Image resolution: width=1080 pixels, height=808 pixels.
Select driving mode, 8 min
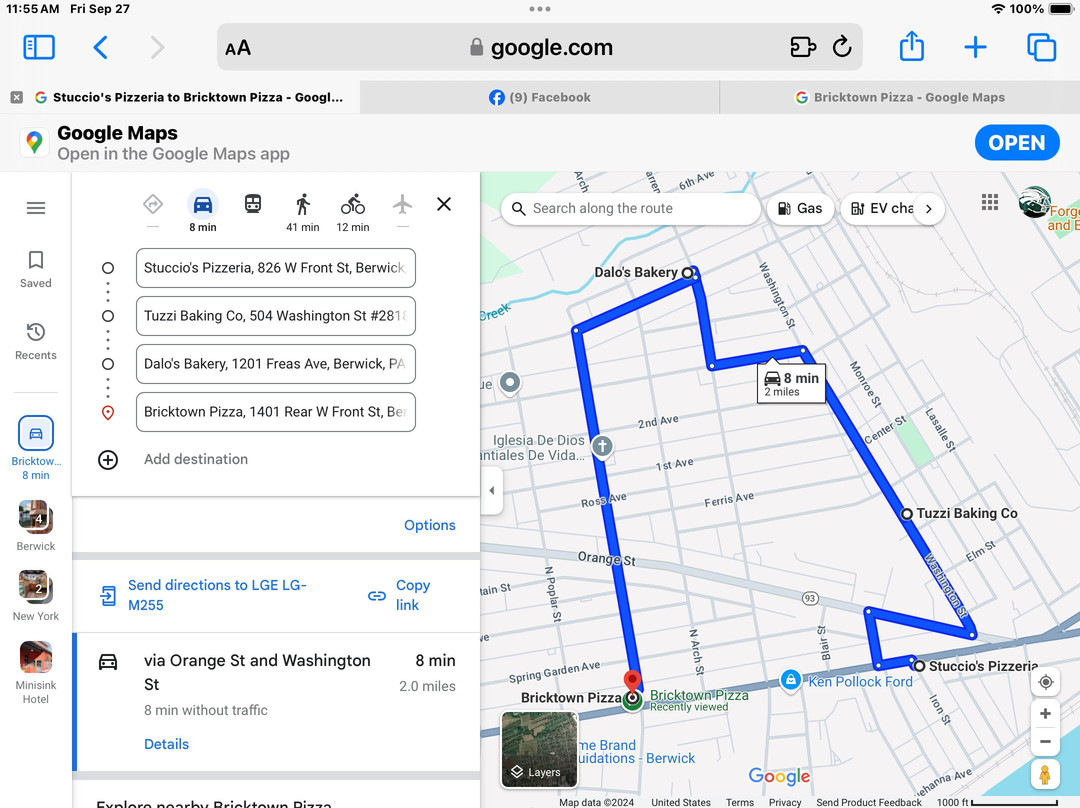coord(202,211)
